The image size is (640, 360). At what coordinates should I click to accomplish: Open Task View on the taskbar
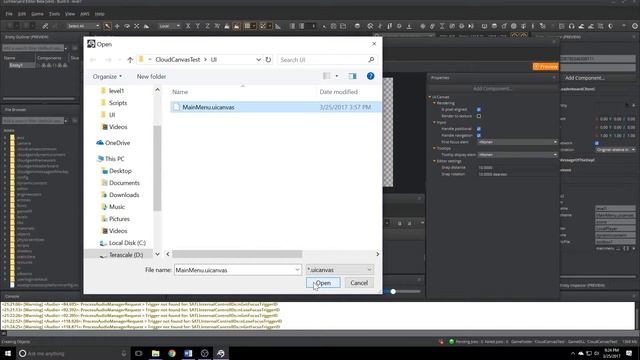(x=139, y=353)
